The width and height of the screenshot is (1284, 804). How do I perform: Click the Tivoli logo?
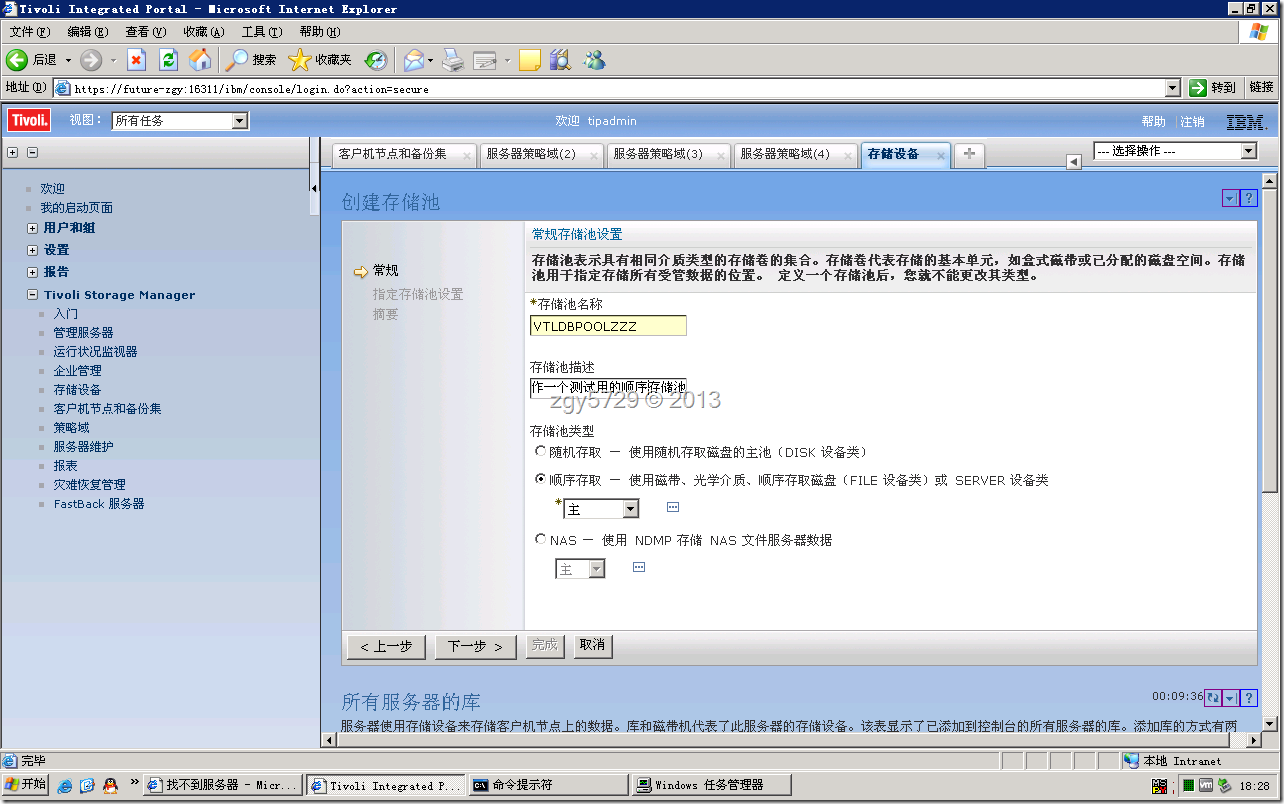pos(29,120)
